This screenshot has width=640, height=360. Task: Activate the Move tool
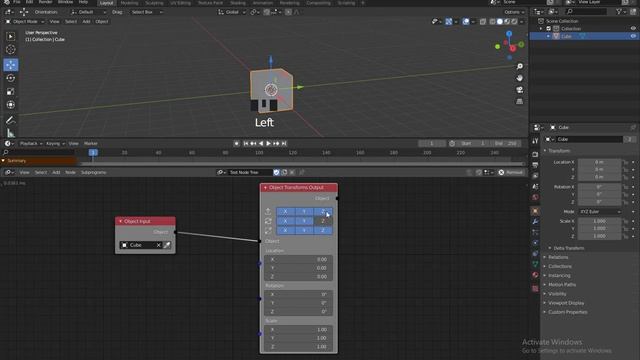pyautogui.click(x=11, y=64)
